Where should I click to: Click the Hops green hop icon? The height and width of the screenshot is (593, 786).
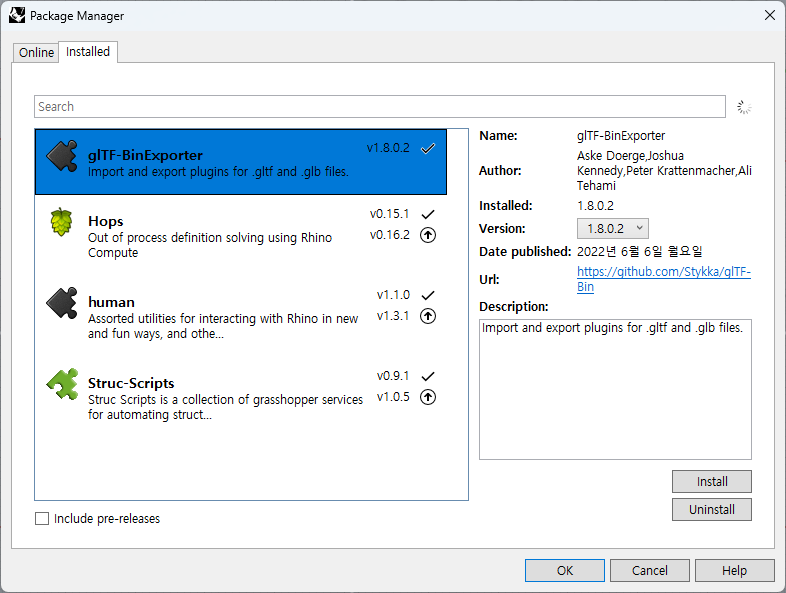click(61, 222)
